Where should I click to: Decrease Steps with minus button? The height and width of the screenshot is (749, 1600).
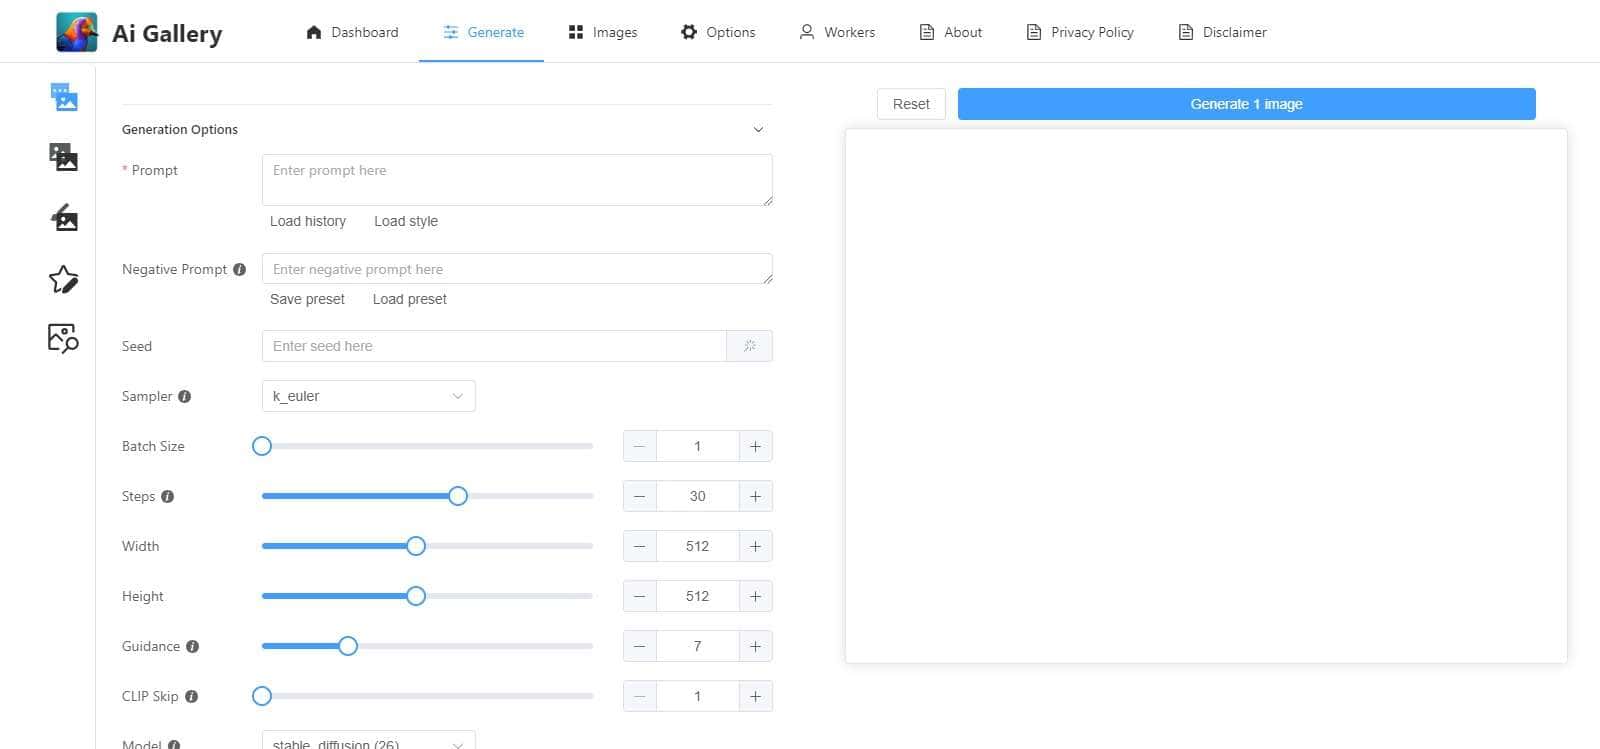click(x=640, y=496)
